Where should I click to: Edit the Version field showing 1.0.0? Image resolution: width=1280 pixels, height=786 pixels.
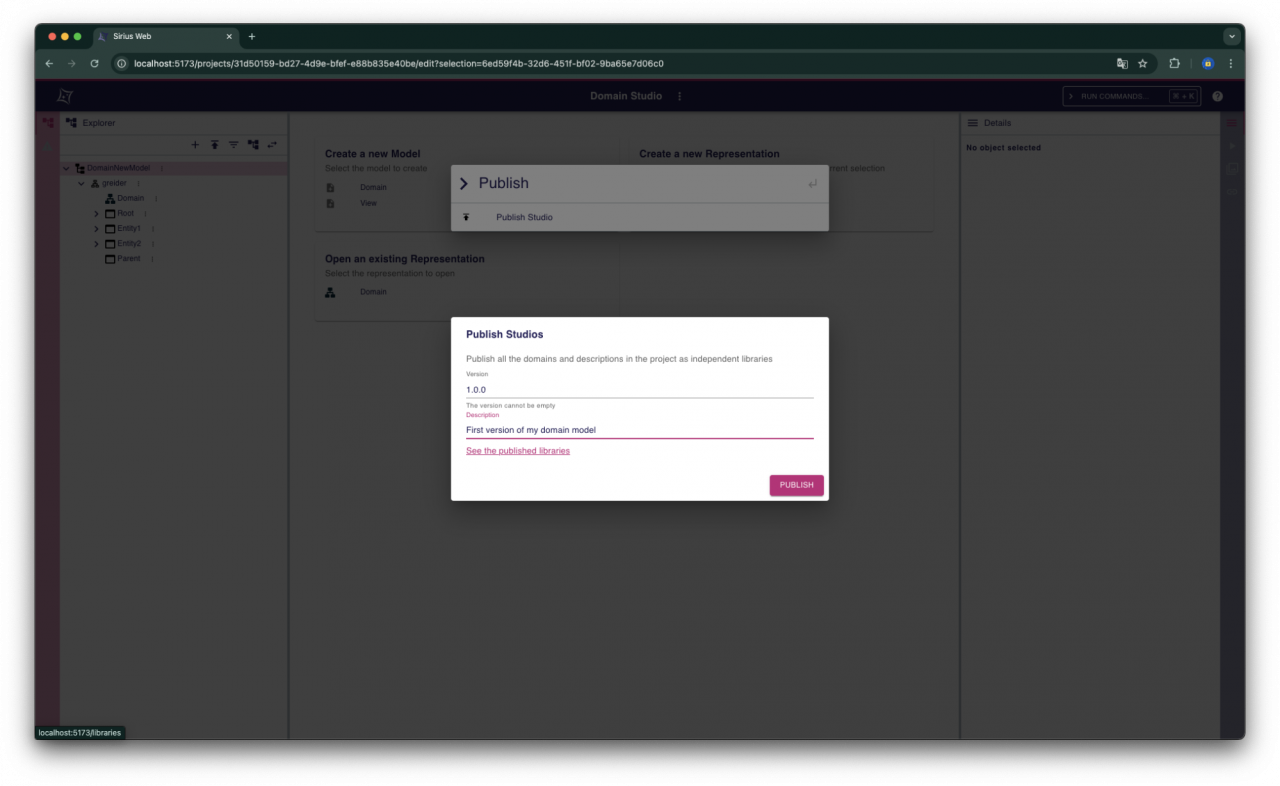pyautogui.click(x=639, y=390)
